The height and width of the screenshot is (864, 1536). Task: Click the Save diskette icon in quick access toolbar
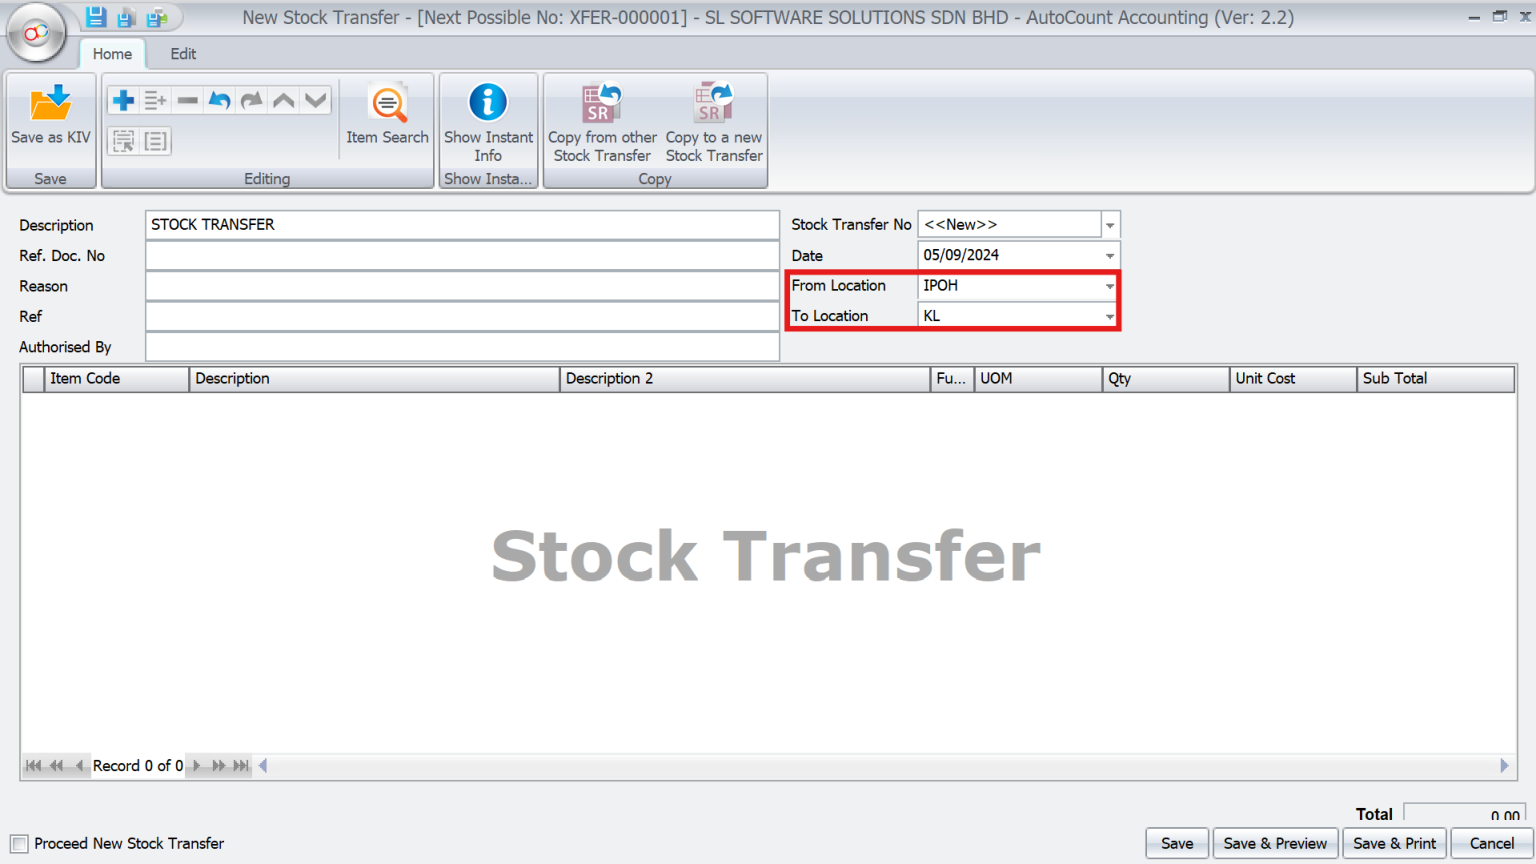(x=96, y=15)
